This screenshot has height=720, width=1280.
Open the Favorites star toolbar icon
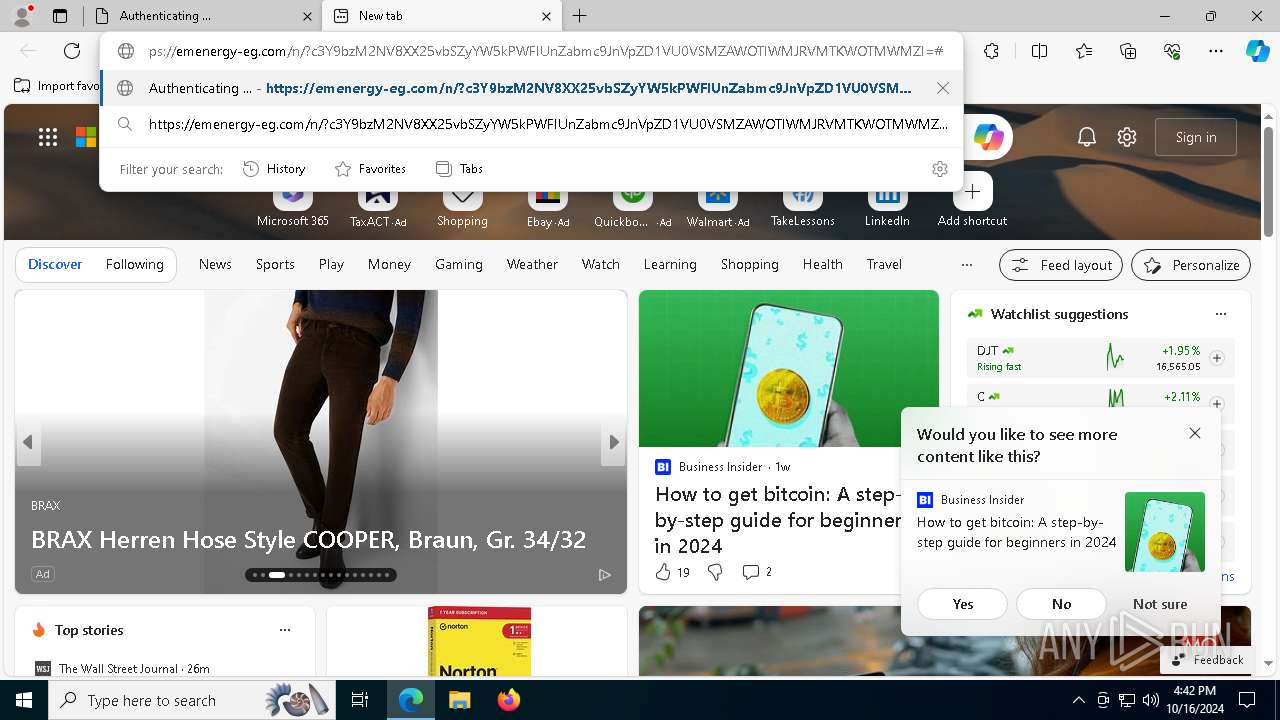tap(1084, 51)
